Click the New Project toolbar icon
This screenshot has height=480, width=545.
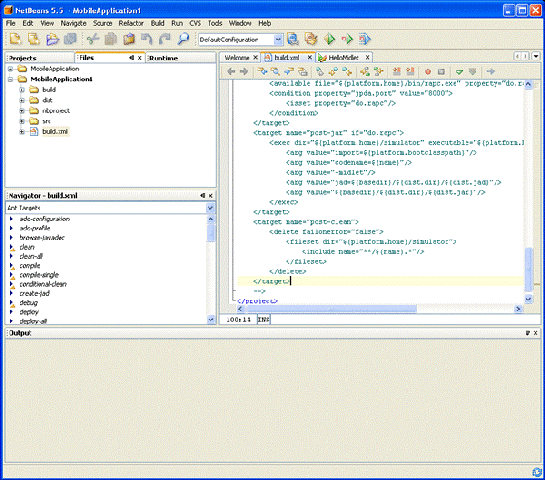point(15,39)
